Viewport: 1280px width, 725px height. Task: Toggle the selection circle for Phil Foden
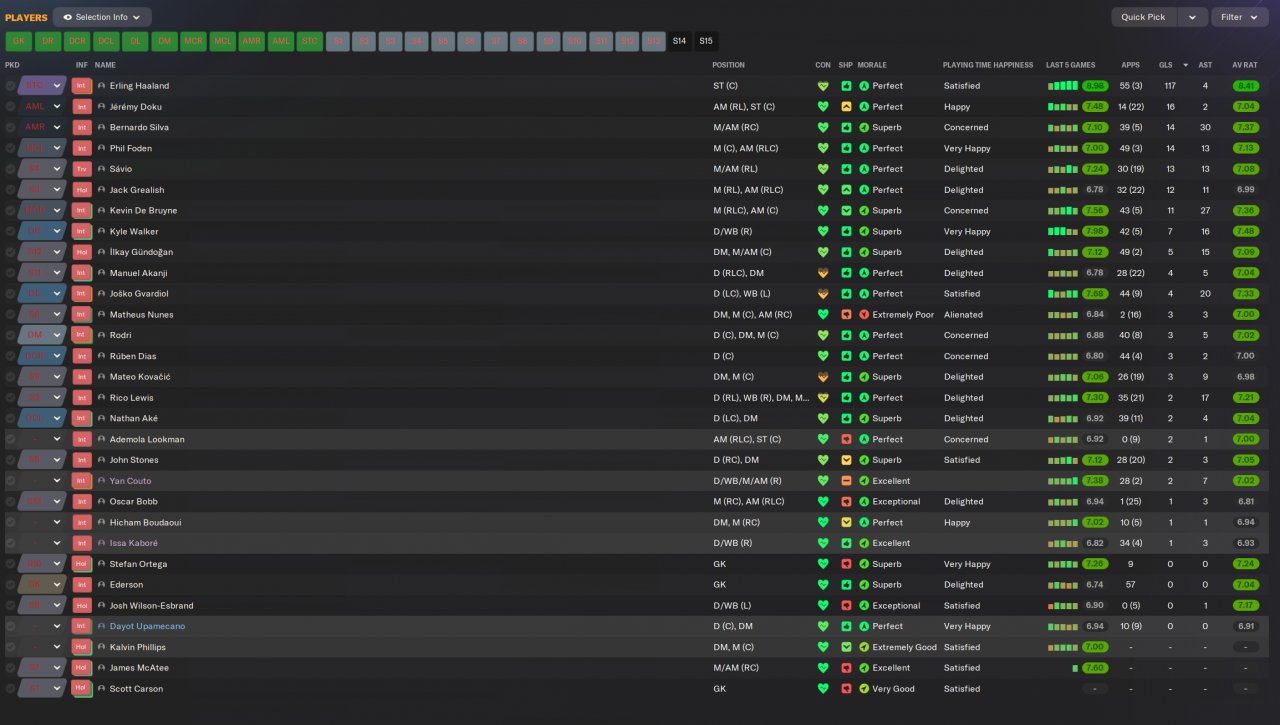coord(10,148)
